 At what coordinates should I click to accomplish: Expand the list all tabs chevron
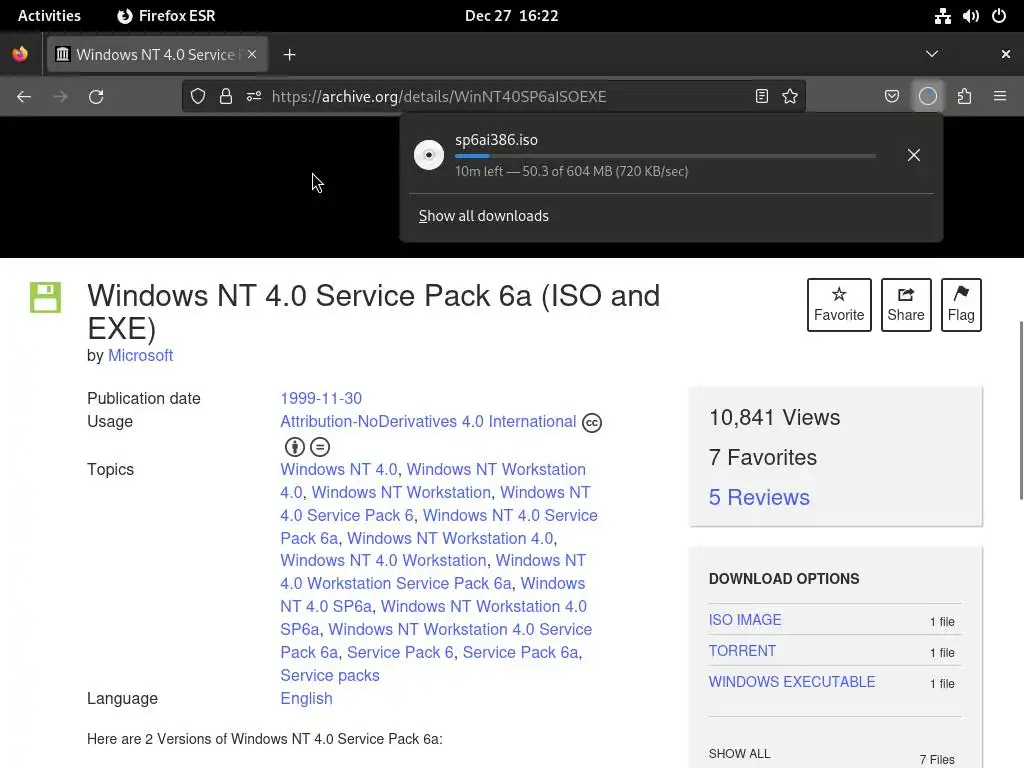(x=932, y=54)
